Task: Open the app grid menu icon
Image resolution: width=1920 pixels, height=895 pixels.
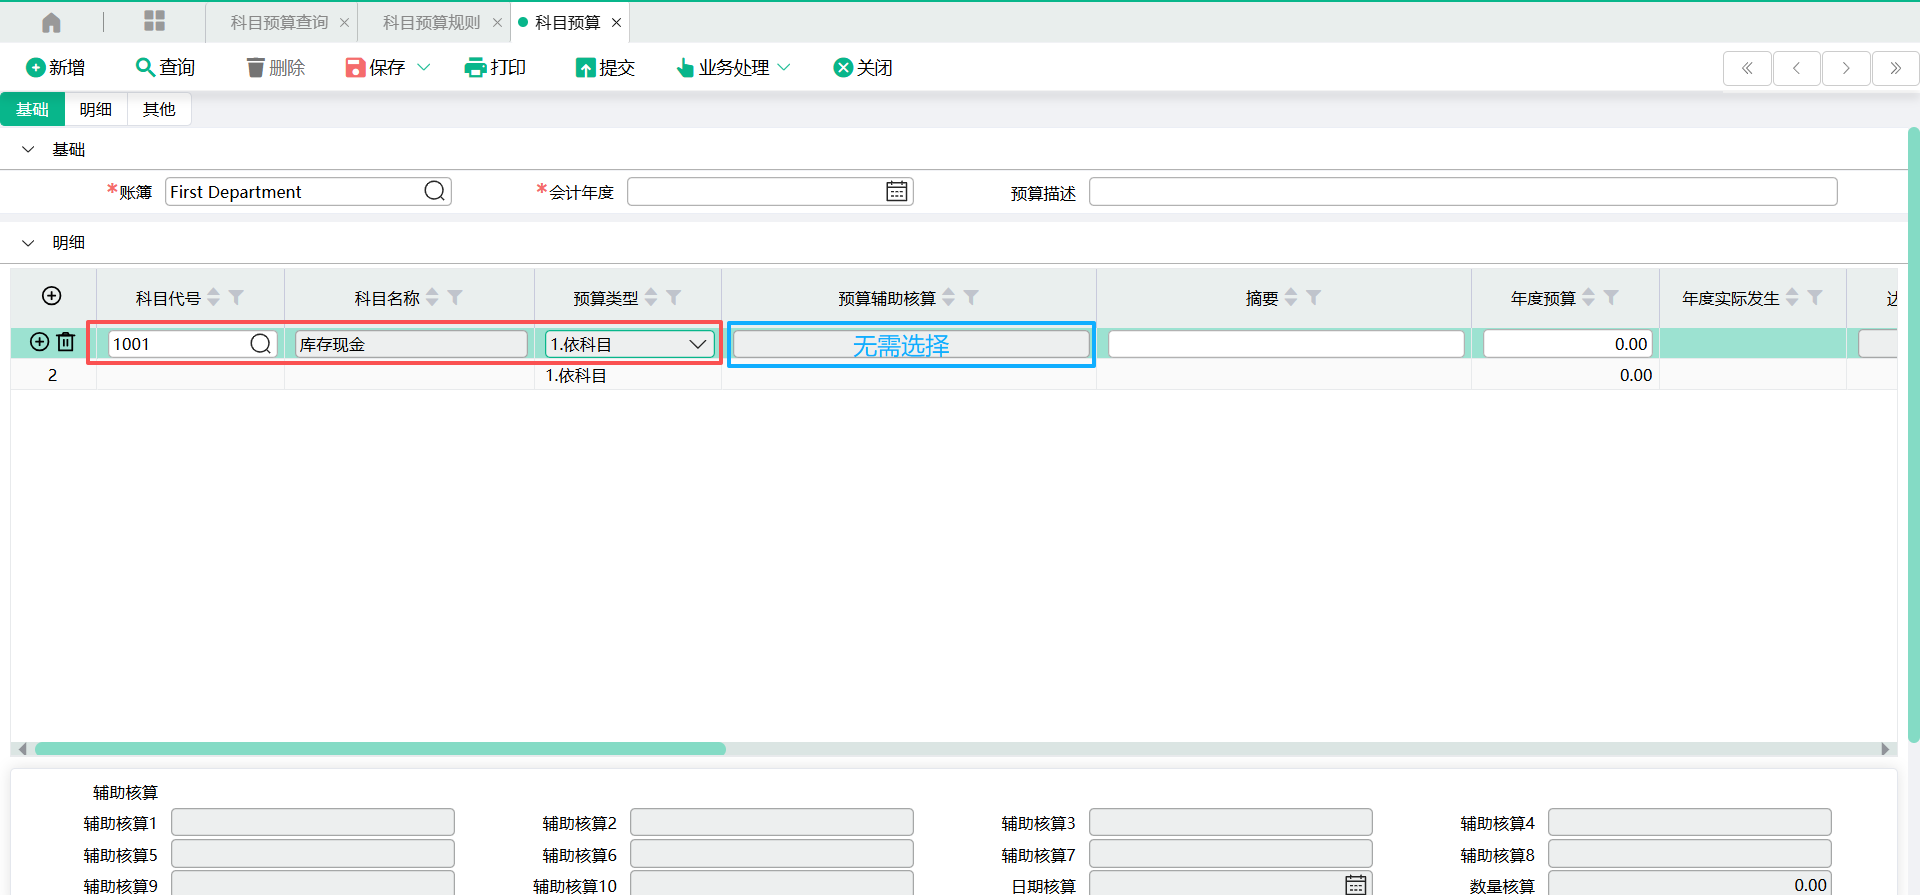Action: 154,21
